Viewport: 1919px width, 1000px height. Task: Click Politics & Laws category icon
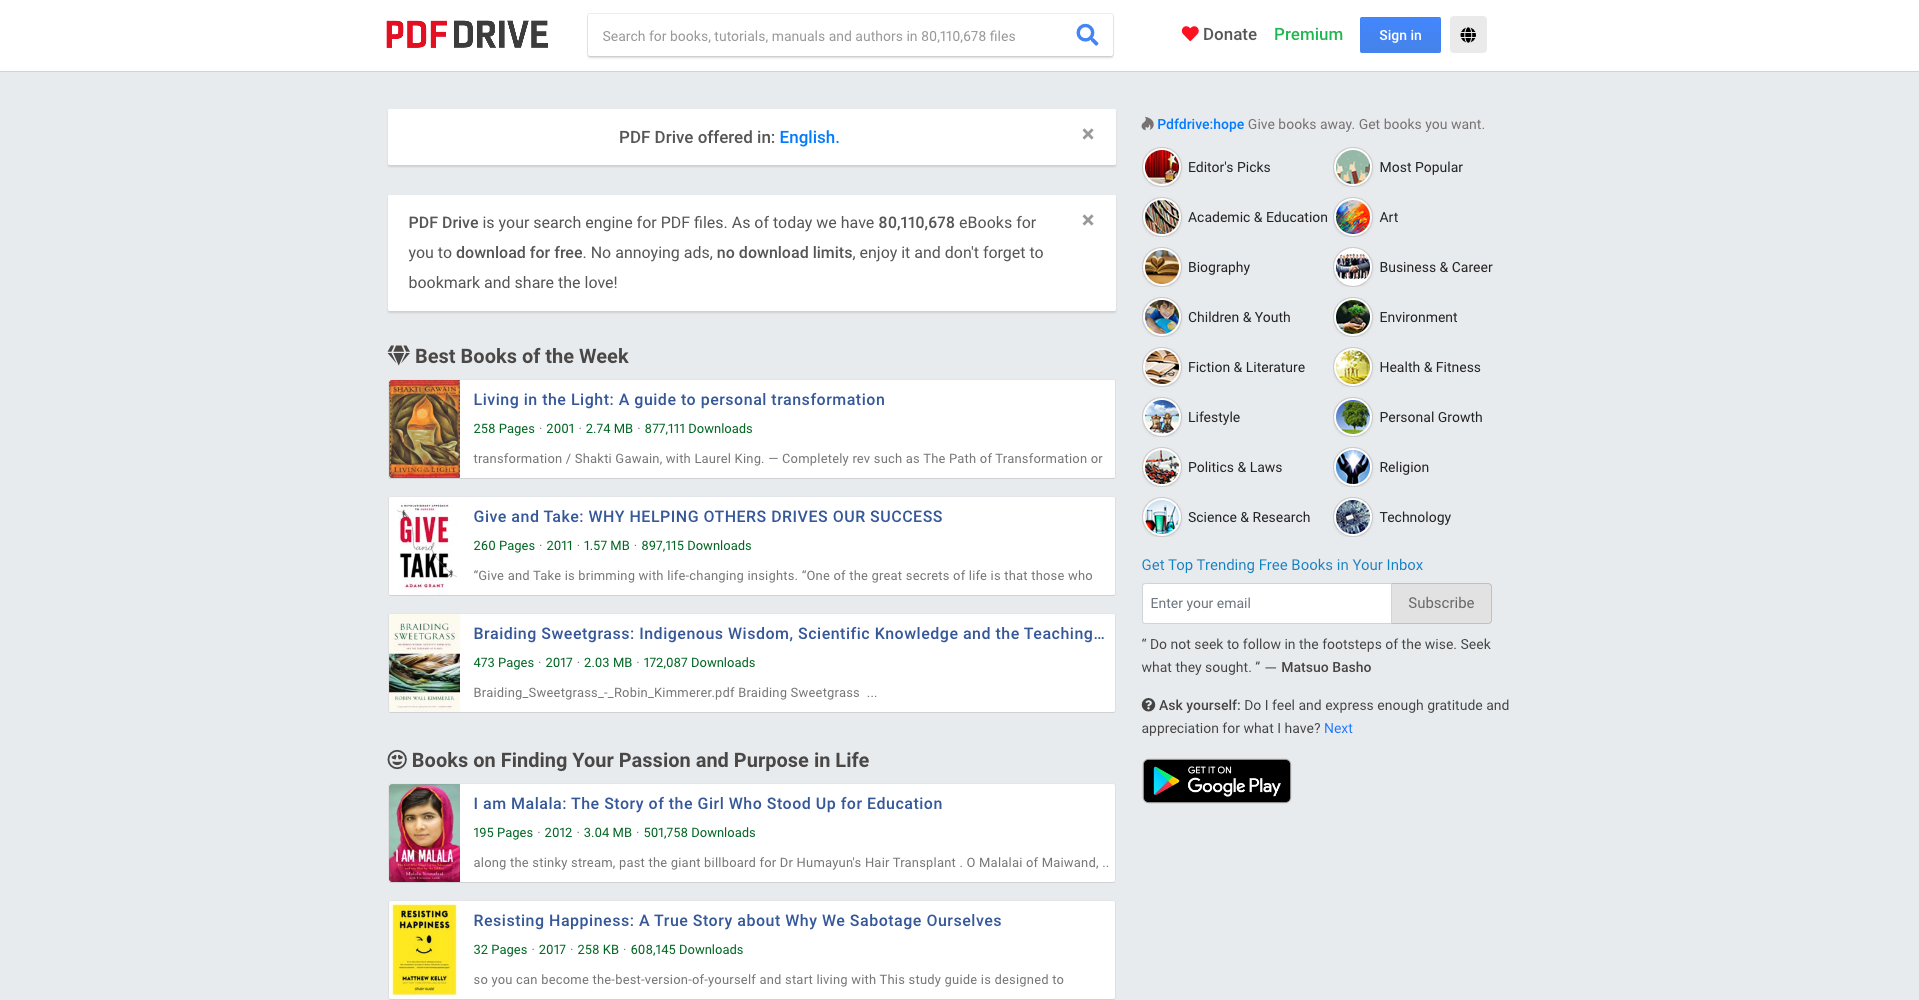pyautogui.click(x=1162, y=467)
